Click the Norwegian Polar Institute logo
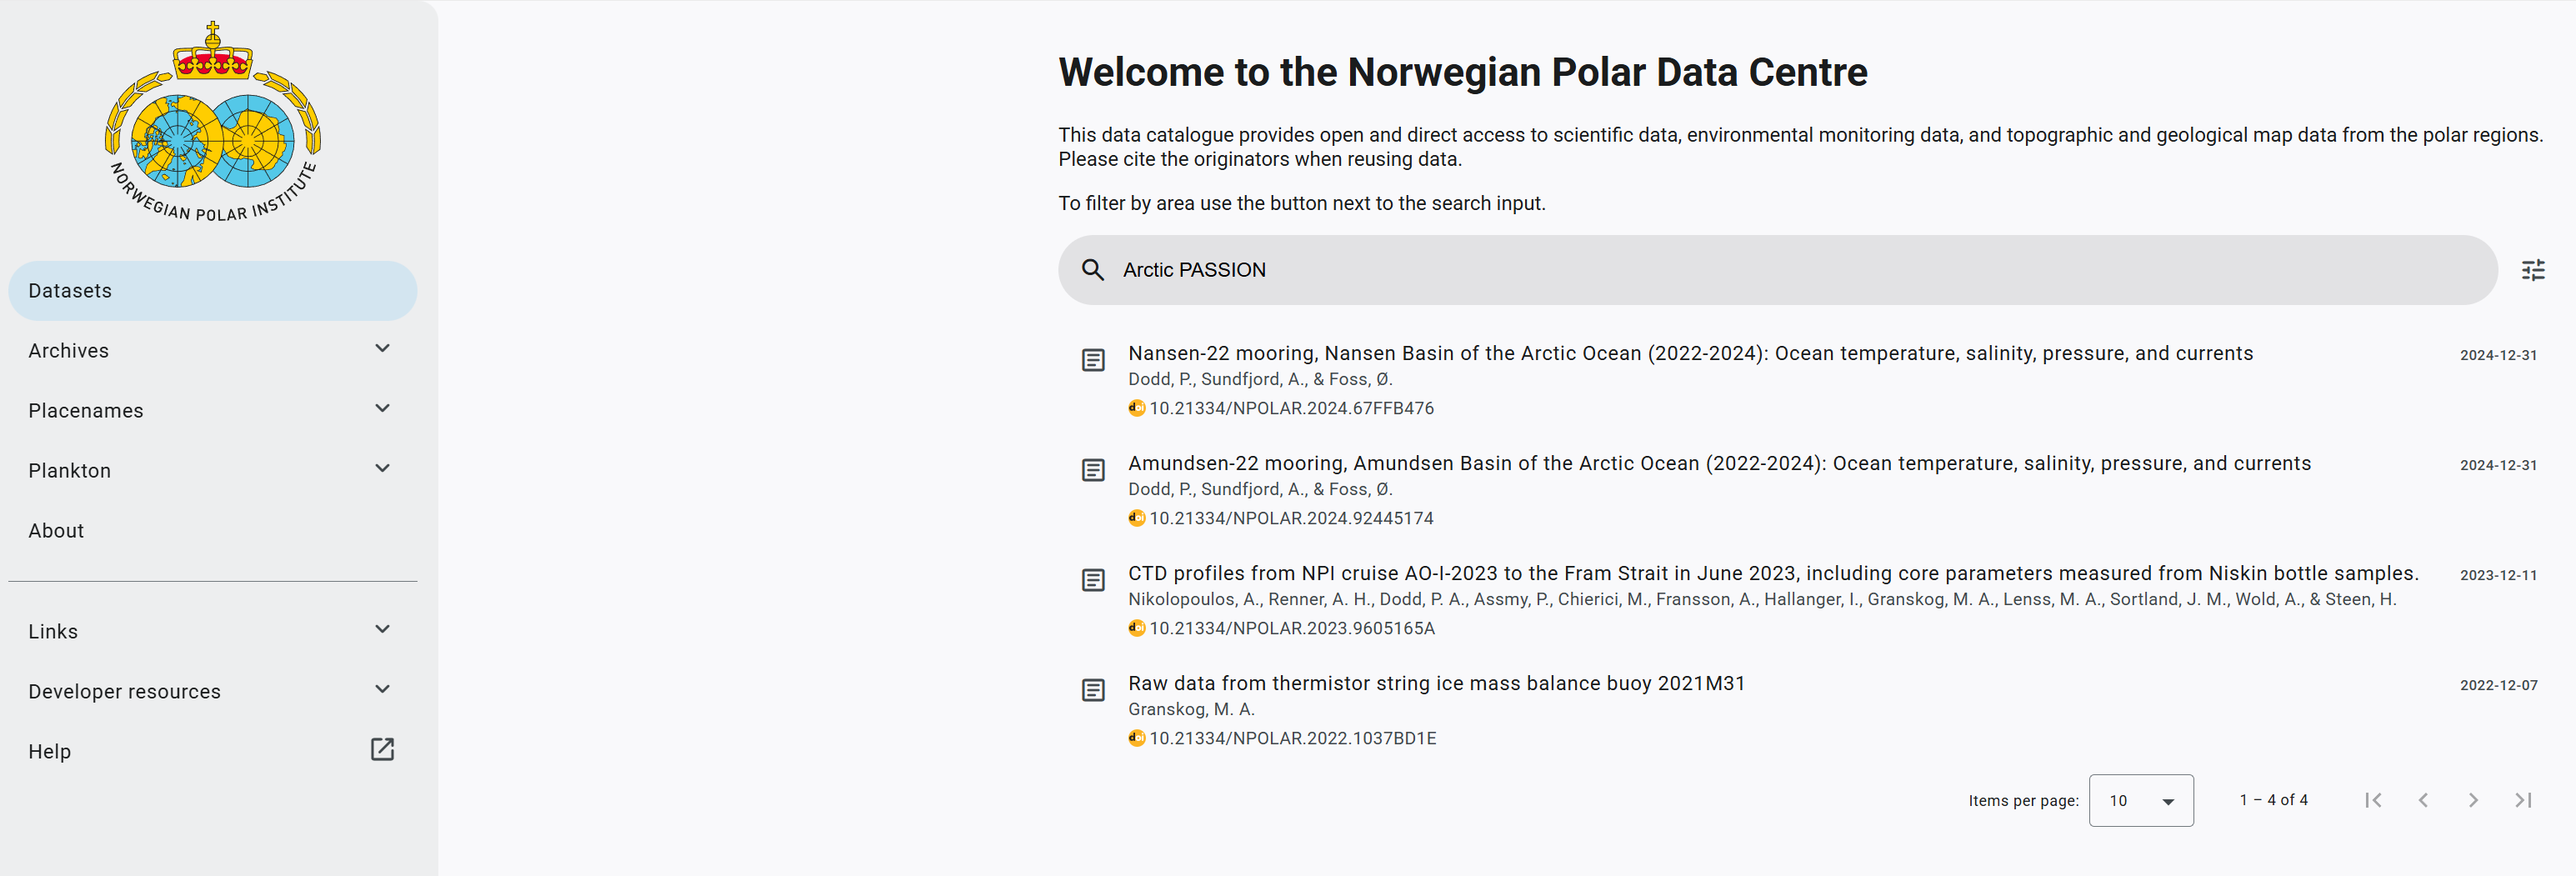Viewport: 2576px width, 876px height. tap(213, 123)
